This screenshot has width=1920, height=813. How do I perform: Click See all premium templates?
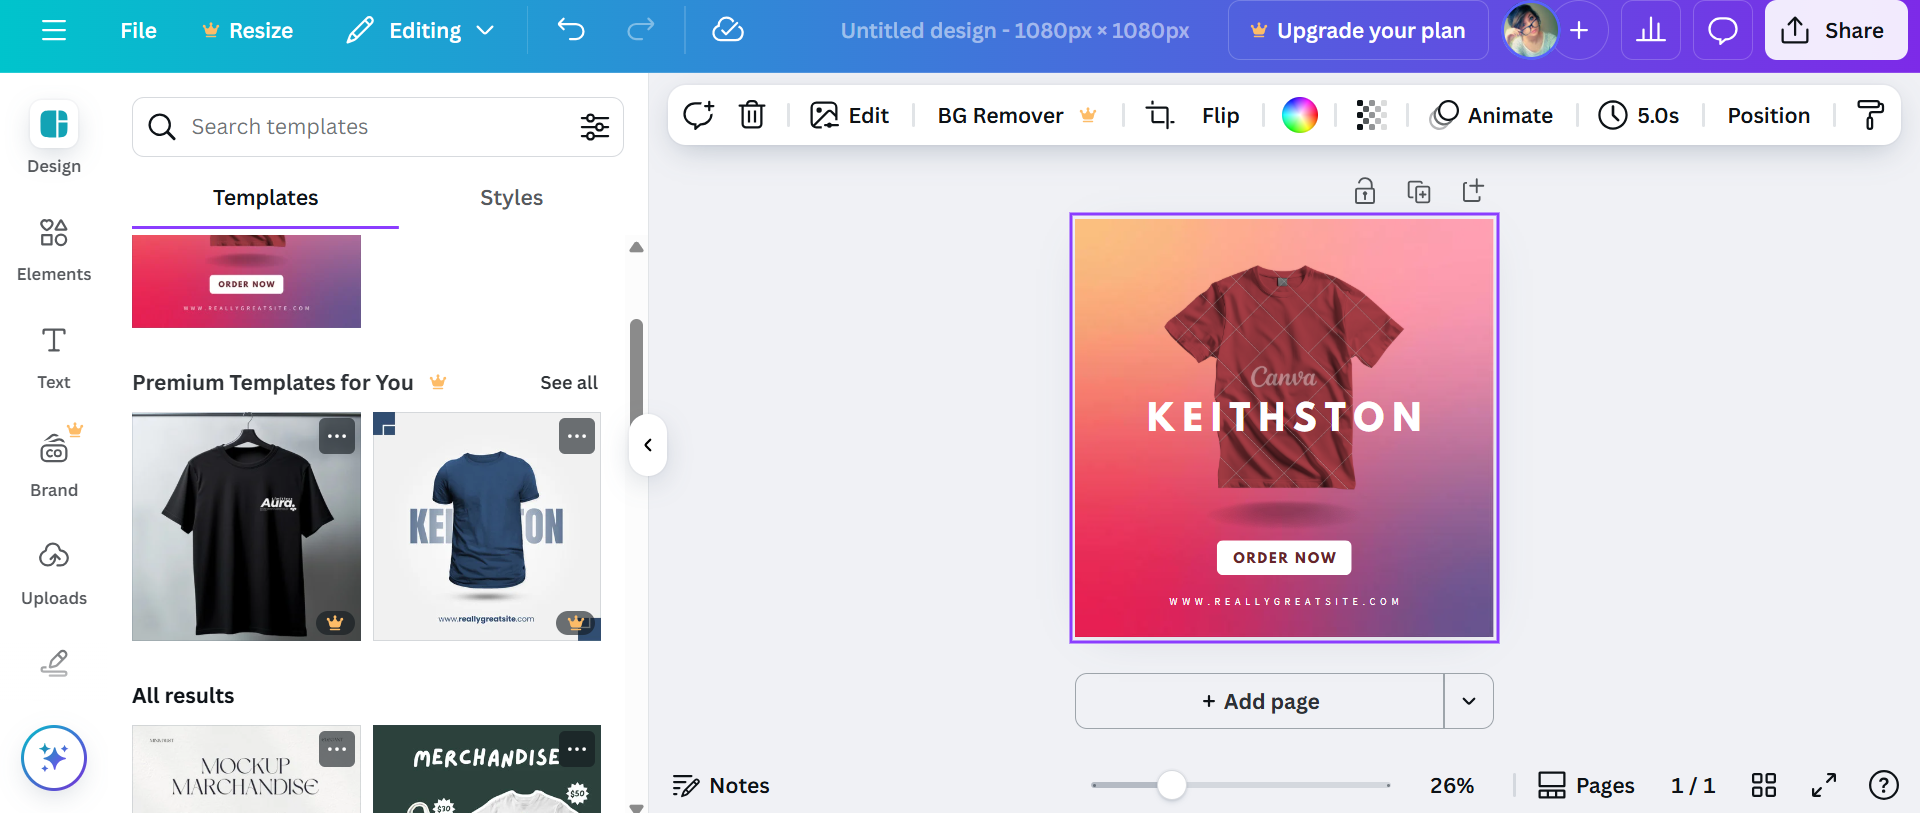click(x=569, y=383)
